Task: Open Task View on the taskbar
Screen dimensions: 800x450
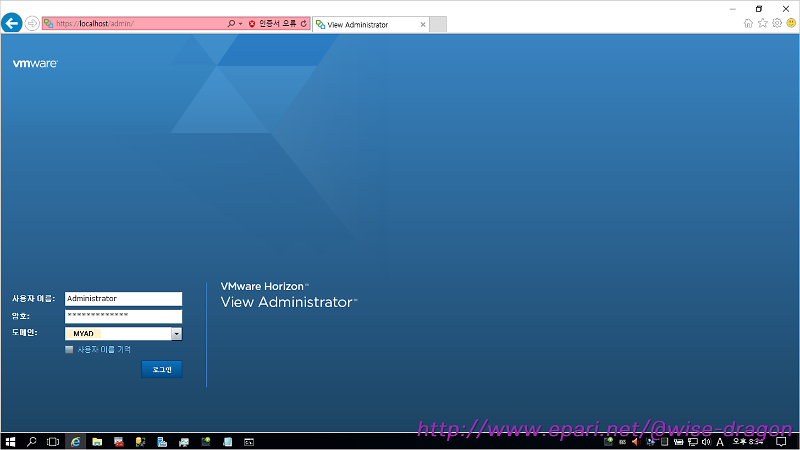Action: (53, 442)
